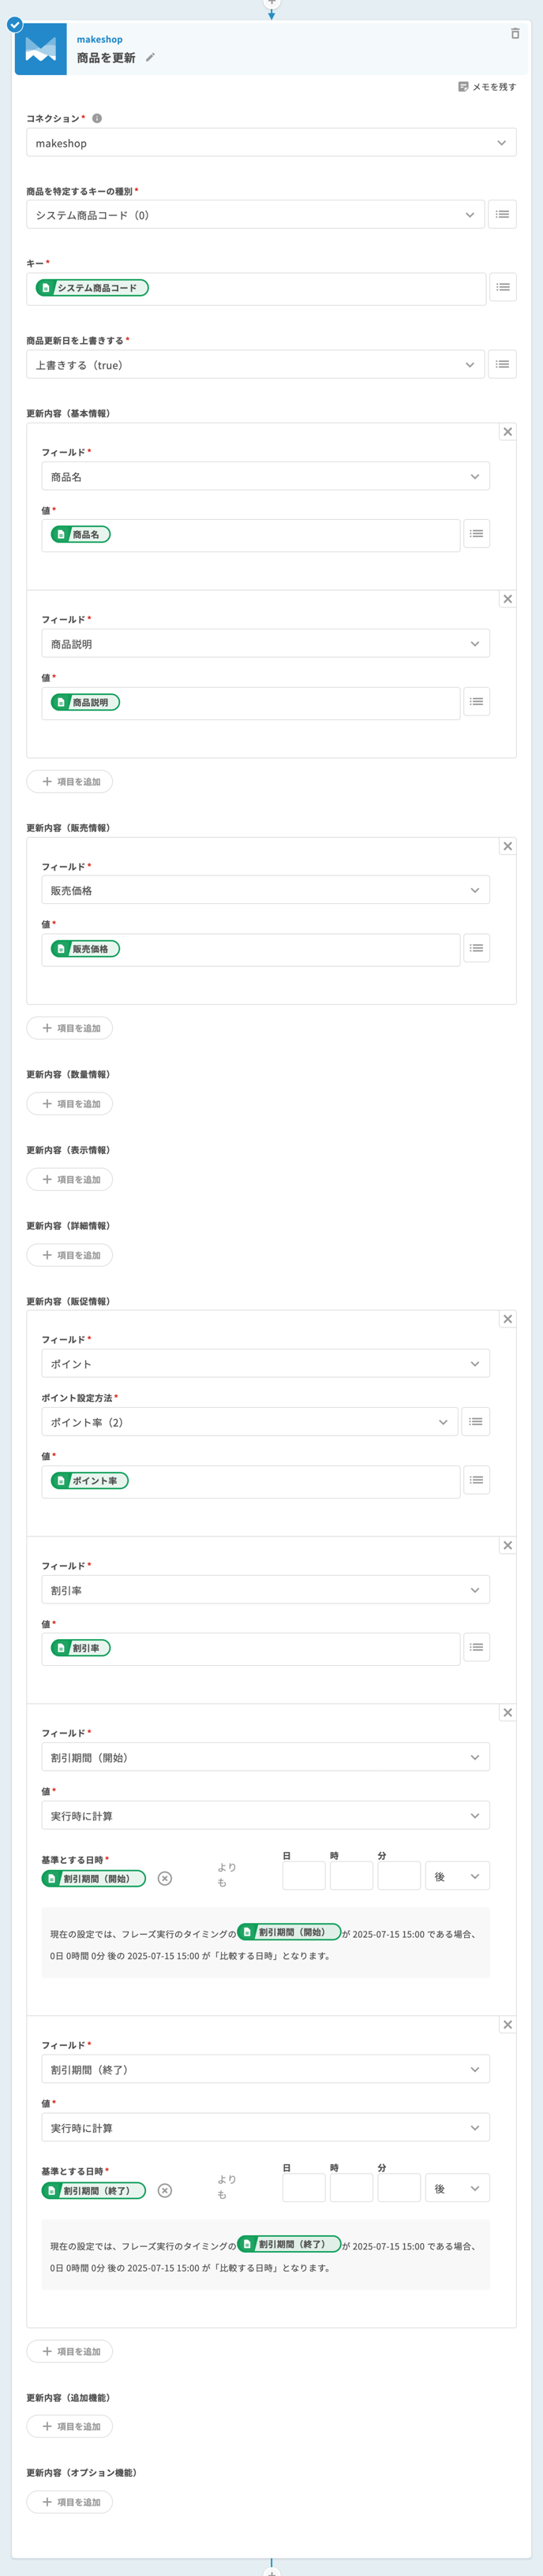Viewport: 543px width, 2576px height.
Task: Open list icon beside 割引率 value
Action: point(476,1647)
